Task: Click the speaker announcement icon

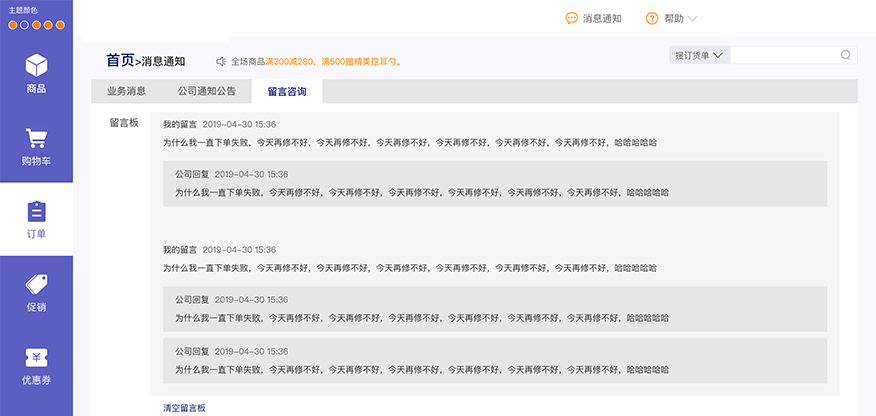Action: tap(221, 61)
